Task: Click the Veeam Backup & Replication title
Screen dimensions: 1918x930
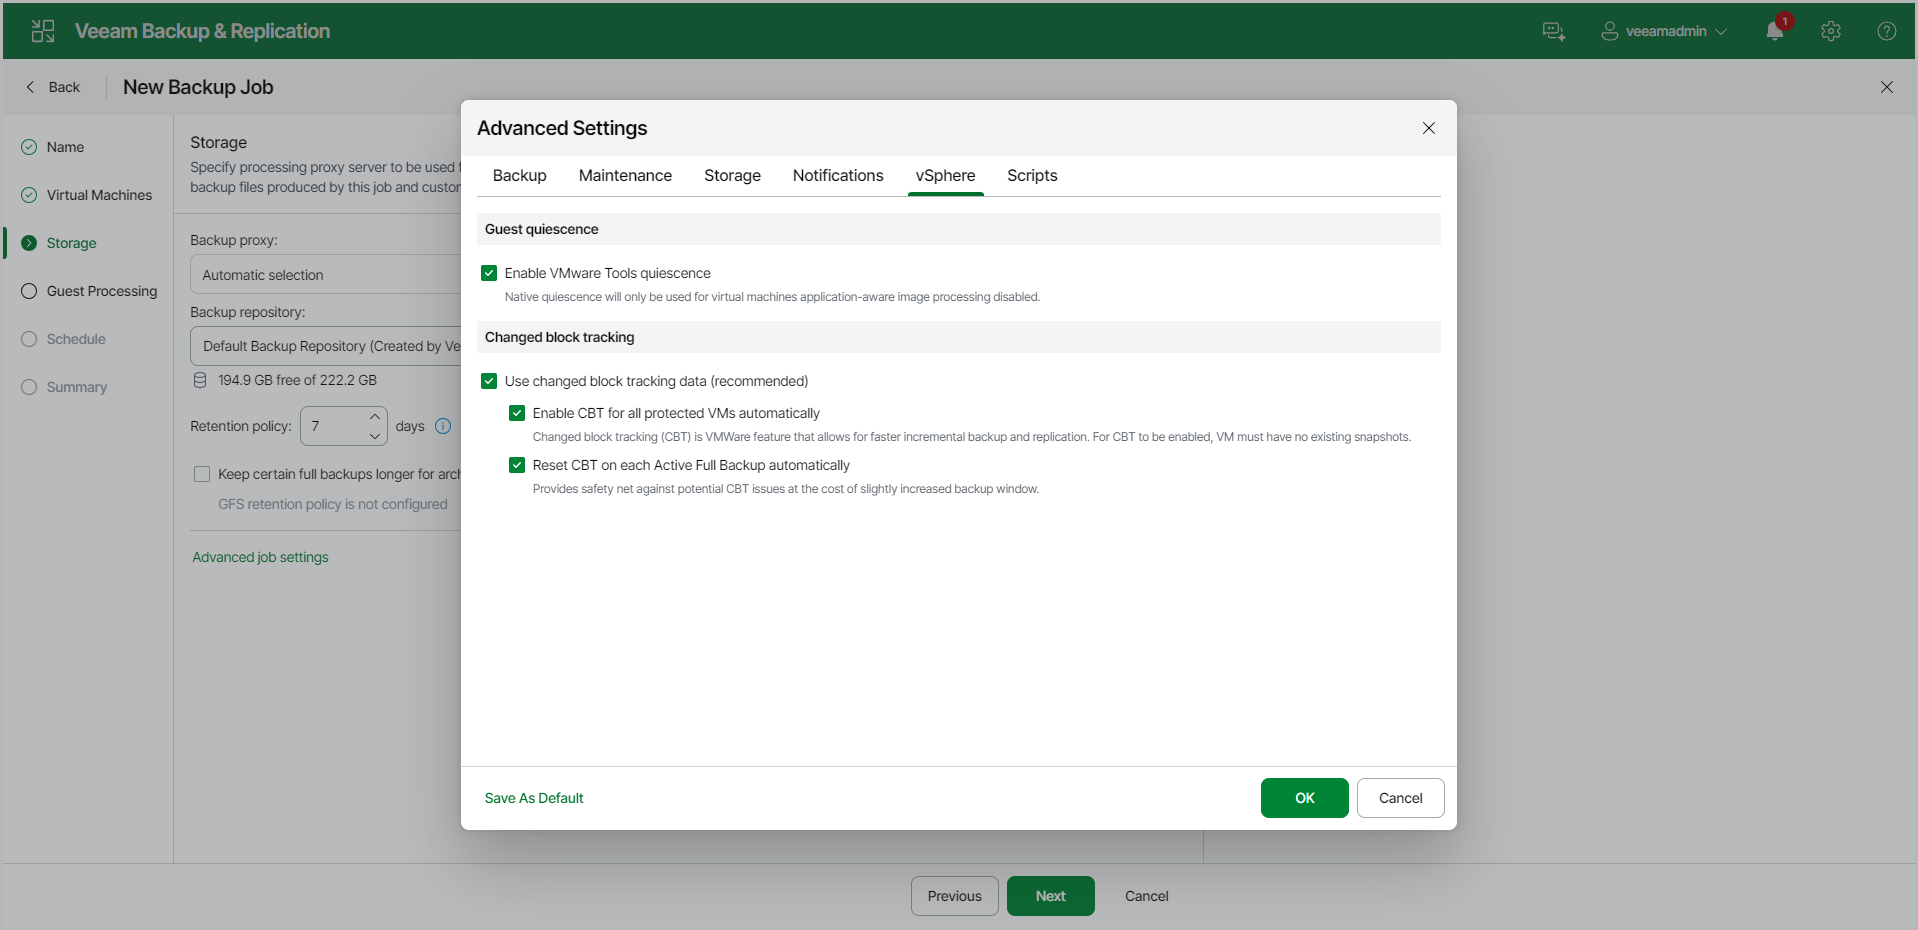Action: click(202, 31)
